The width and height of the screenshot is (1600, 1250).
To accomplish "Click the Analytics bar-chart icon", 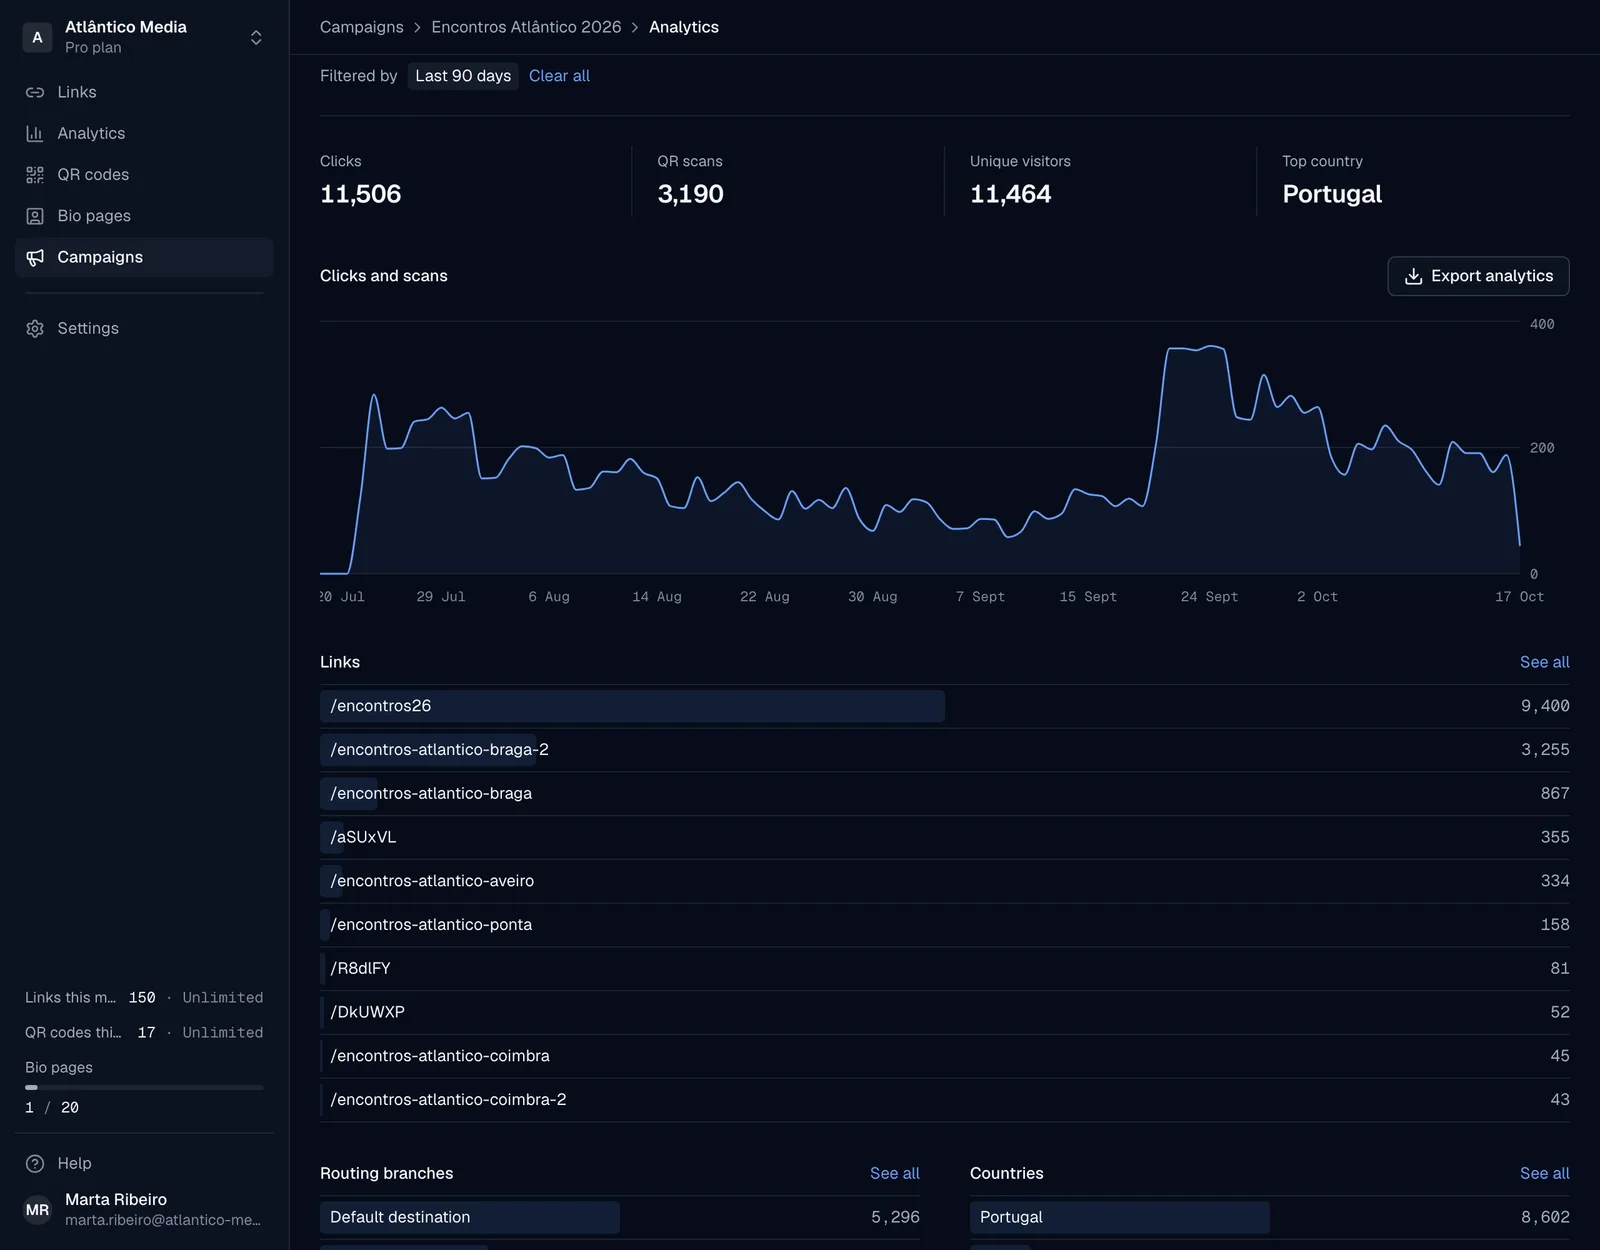I will 35,133.
